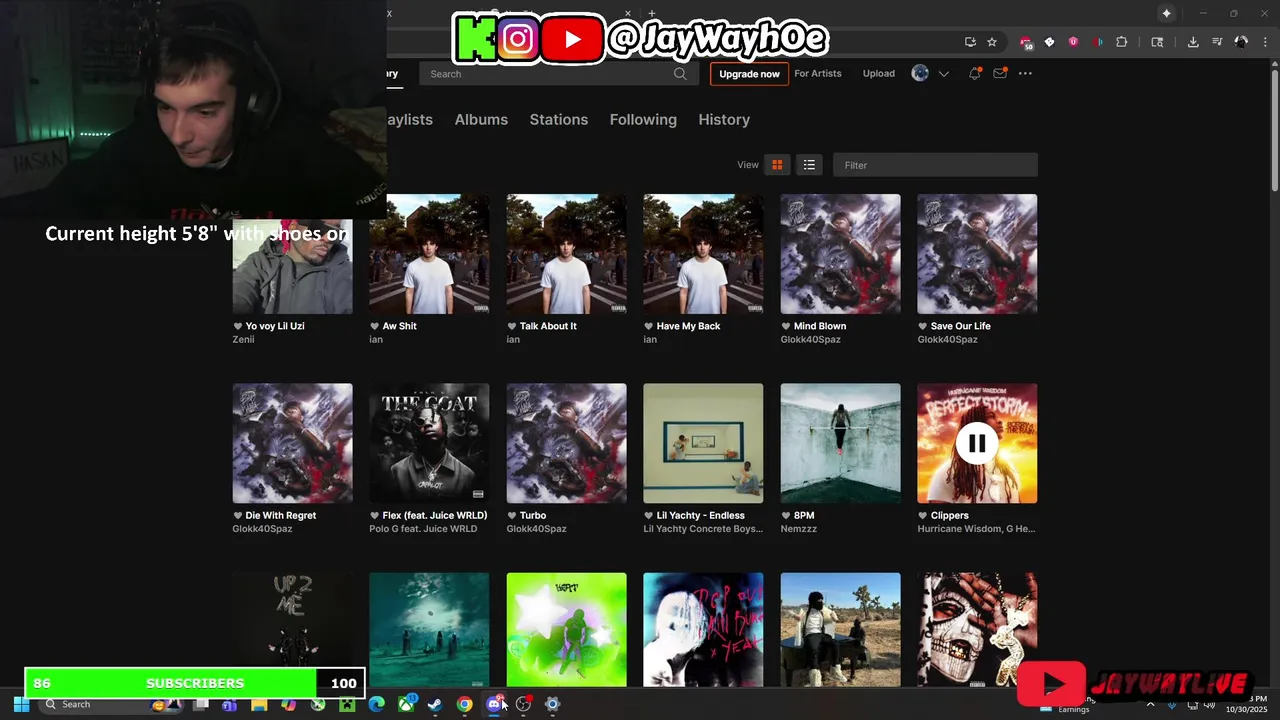Open the Chrome three-dot menu
Image resolution: width=1280 pixels, height=720 pixels.
1266,42
